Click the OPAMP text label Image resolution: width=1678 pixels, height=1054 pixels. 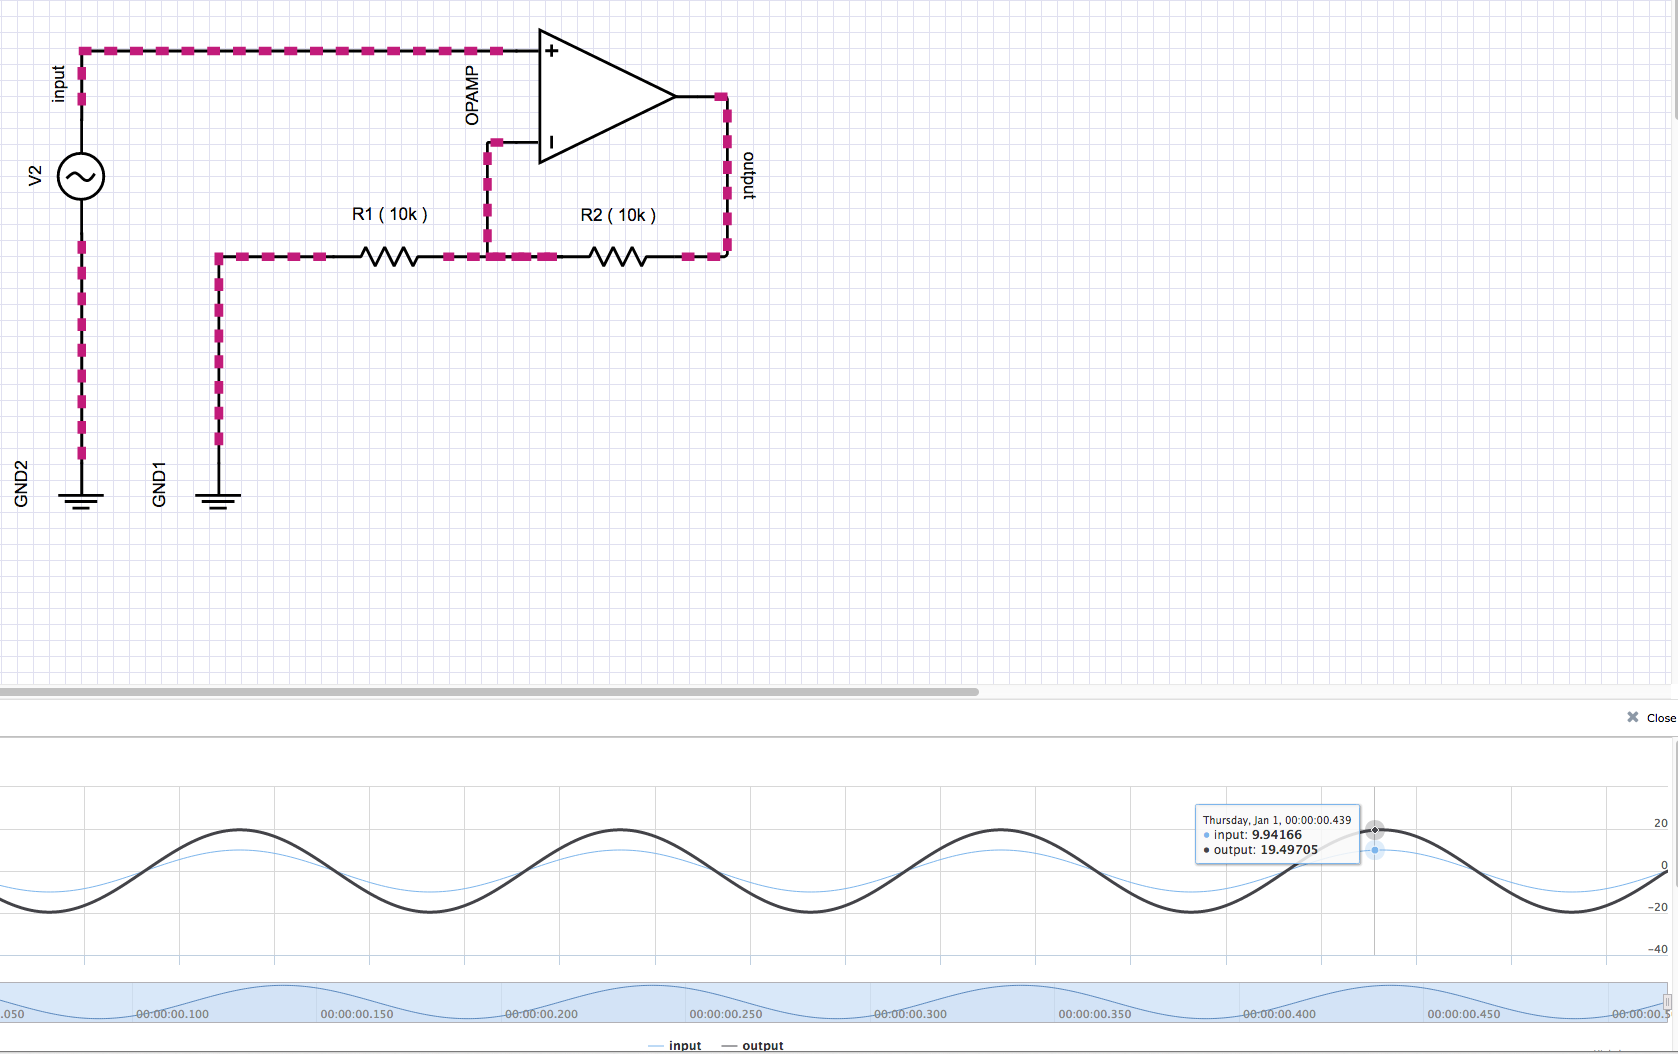coord(472,96)
